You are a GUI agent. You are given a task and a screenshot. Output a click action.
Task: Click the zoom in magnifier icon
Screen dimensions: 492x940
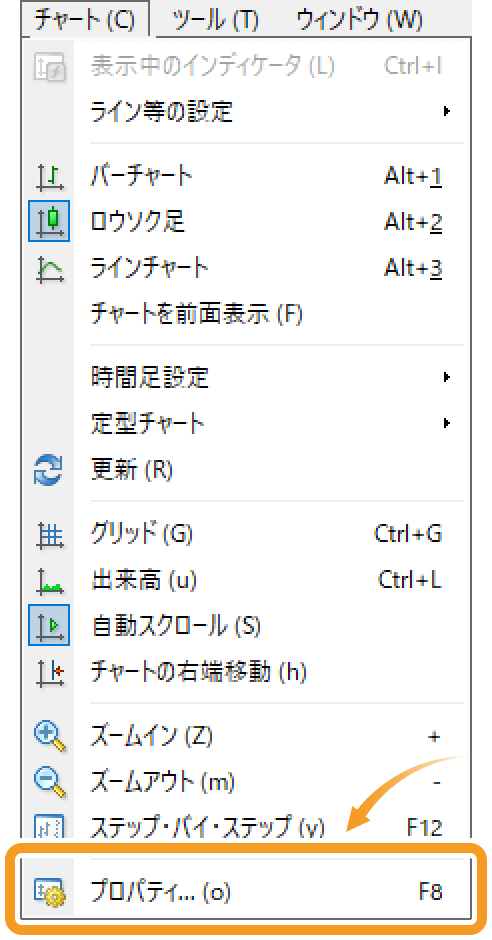pos(49,737)
